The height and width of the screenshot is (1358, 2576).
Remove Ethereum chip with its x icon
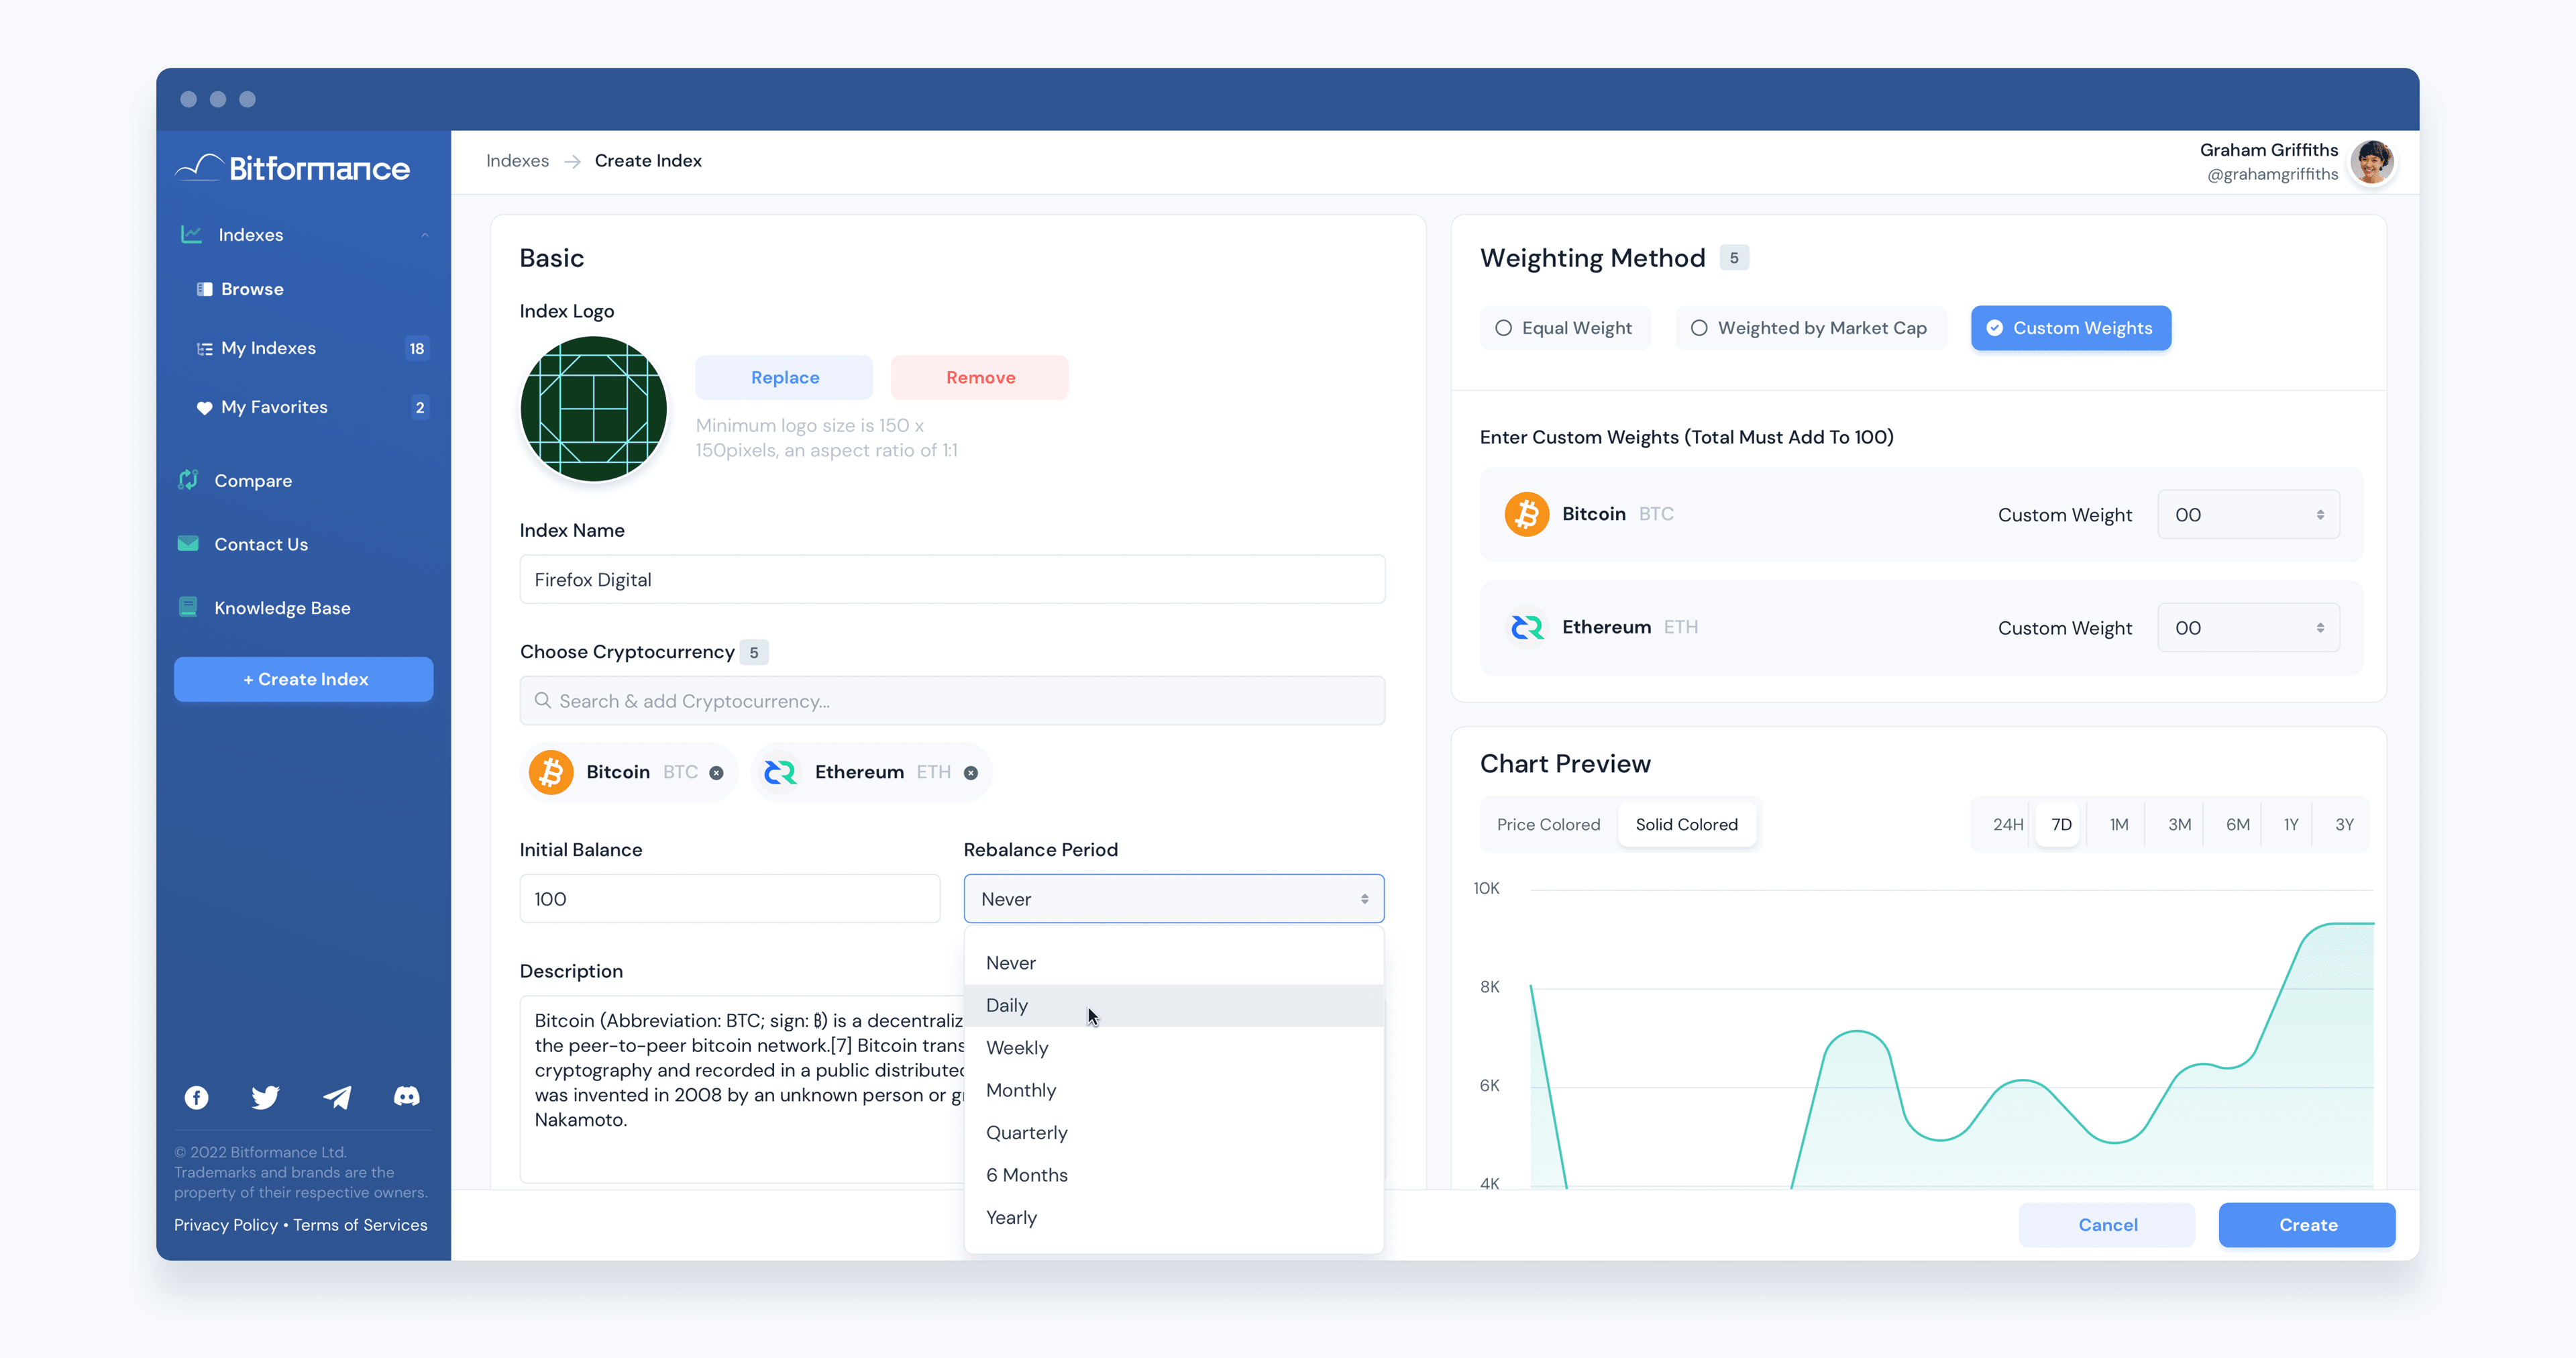971,772
